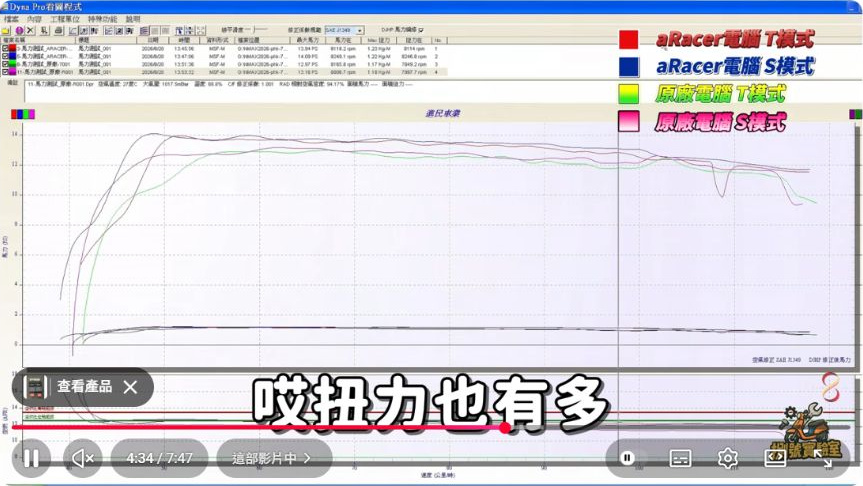Image resolution: width=863 pixels, height=486 pixels.
Task: Open the 說明 menu
Action: click(x=133, y=19)
